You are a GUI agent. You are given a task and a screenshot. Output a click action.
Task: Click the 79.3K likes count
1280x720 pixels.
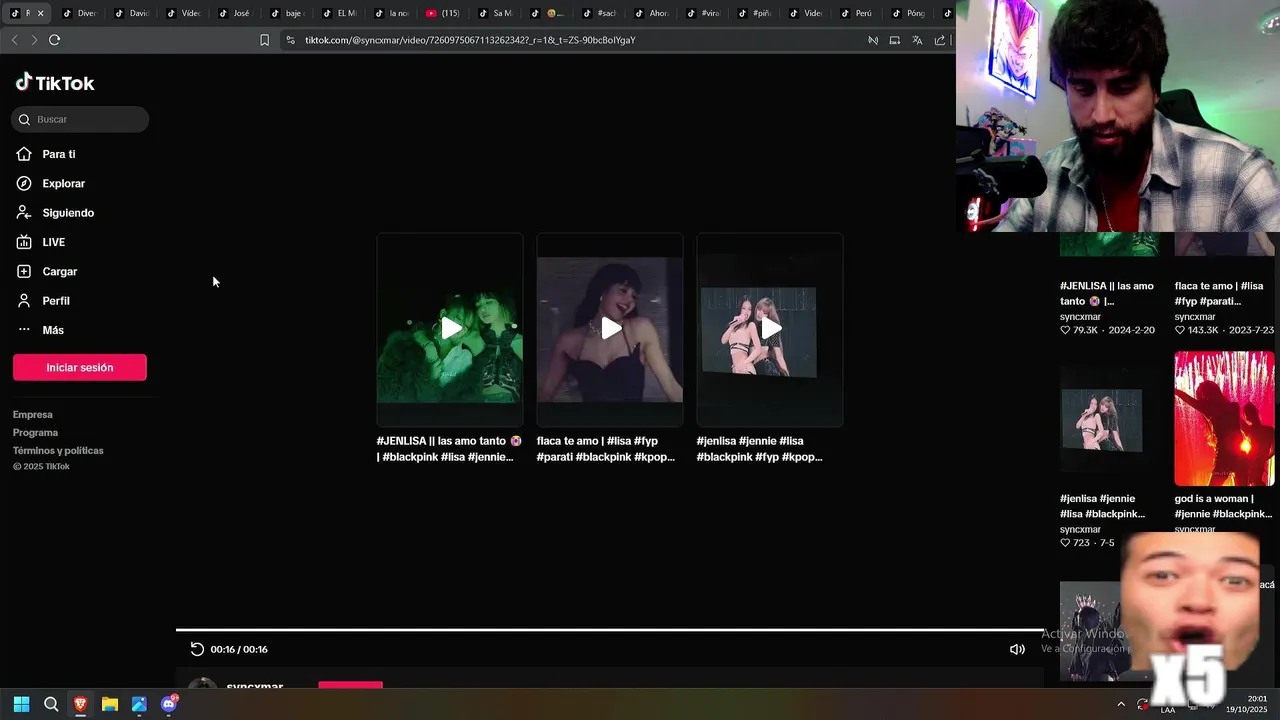click(1080, 330)
